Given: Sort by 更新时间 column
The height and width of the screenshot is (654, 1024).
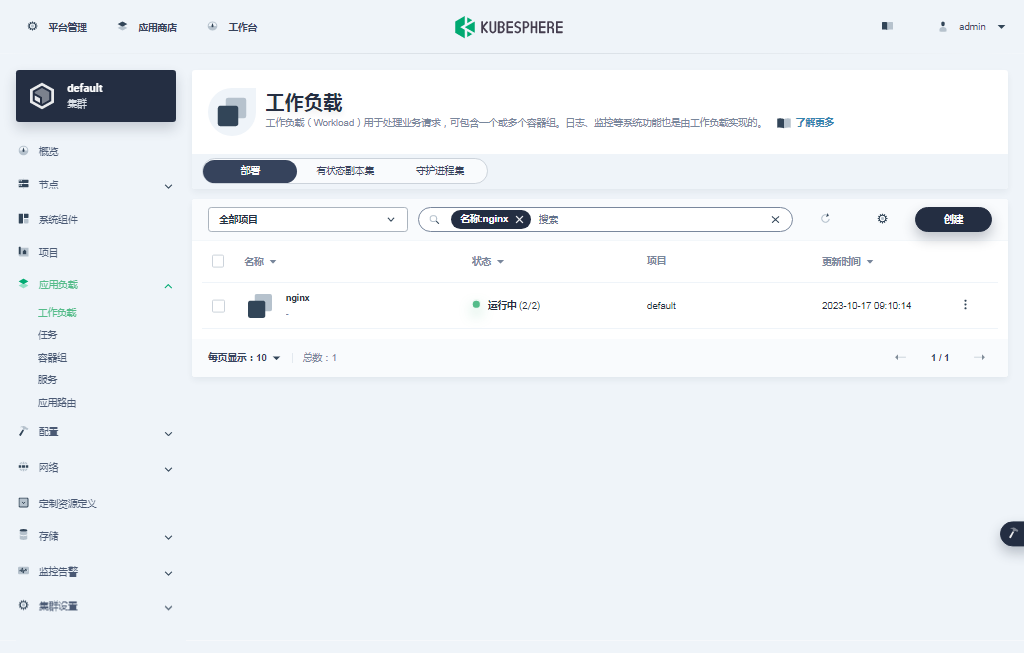Looking at the screenshot, I should click(847, 261).
